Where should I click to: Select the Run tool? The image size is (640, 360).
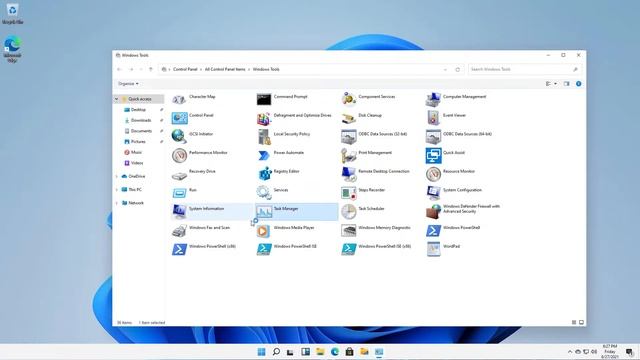coord(184,192)
